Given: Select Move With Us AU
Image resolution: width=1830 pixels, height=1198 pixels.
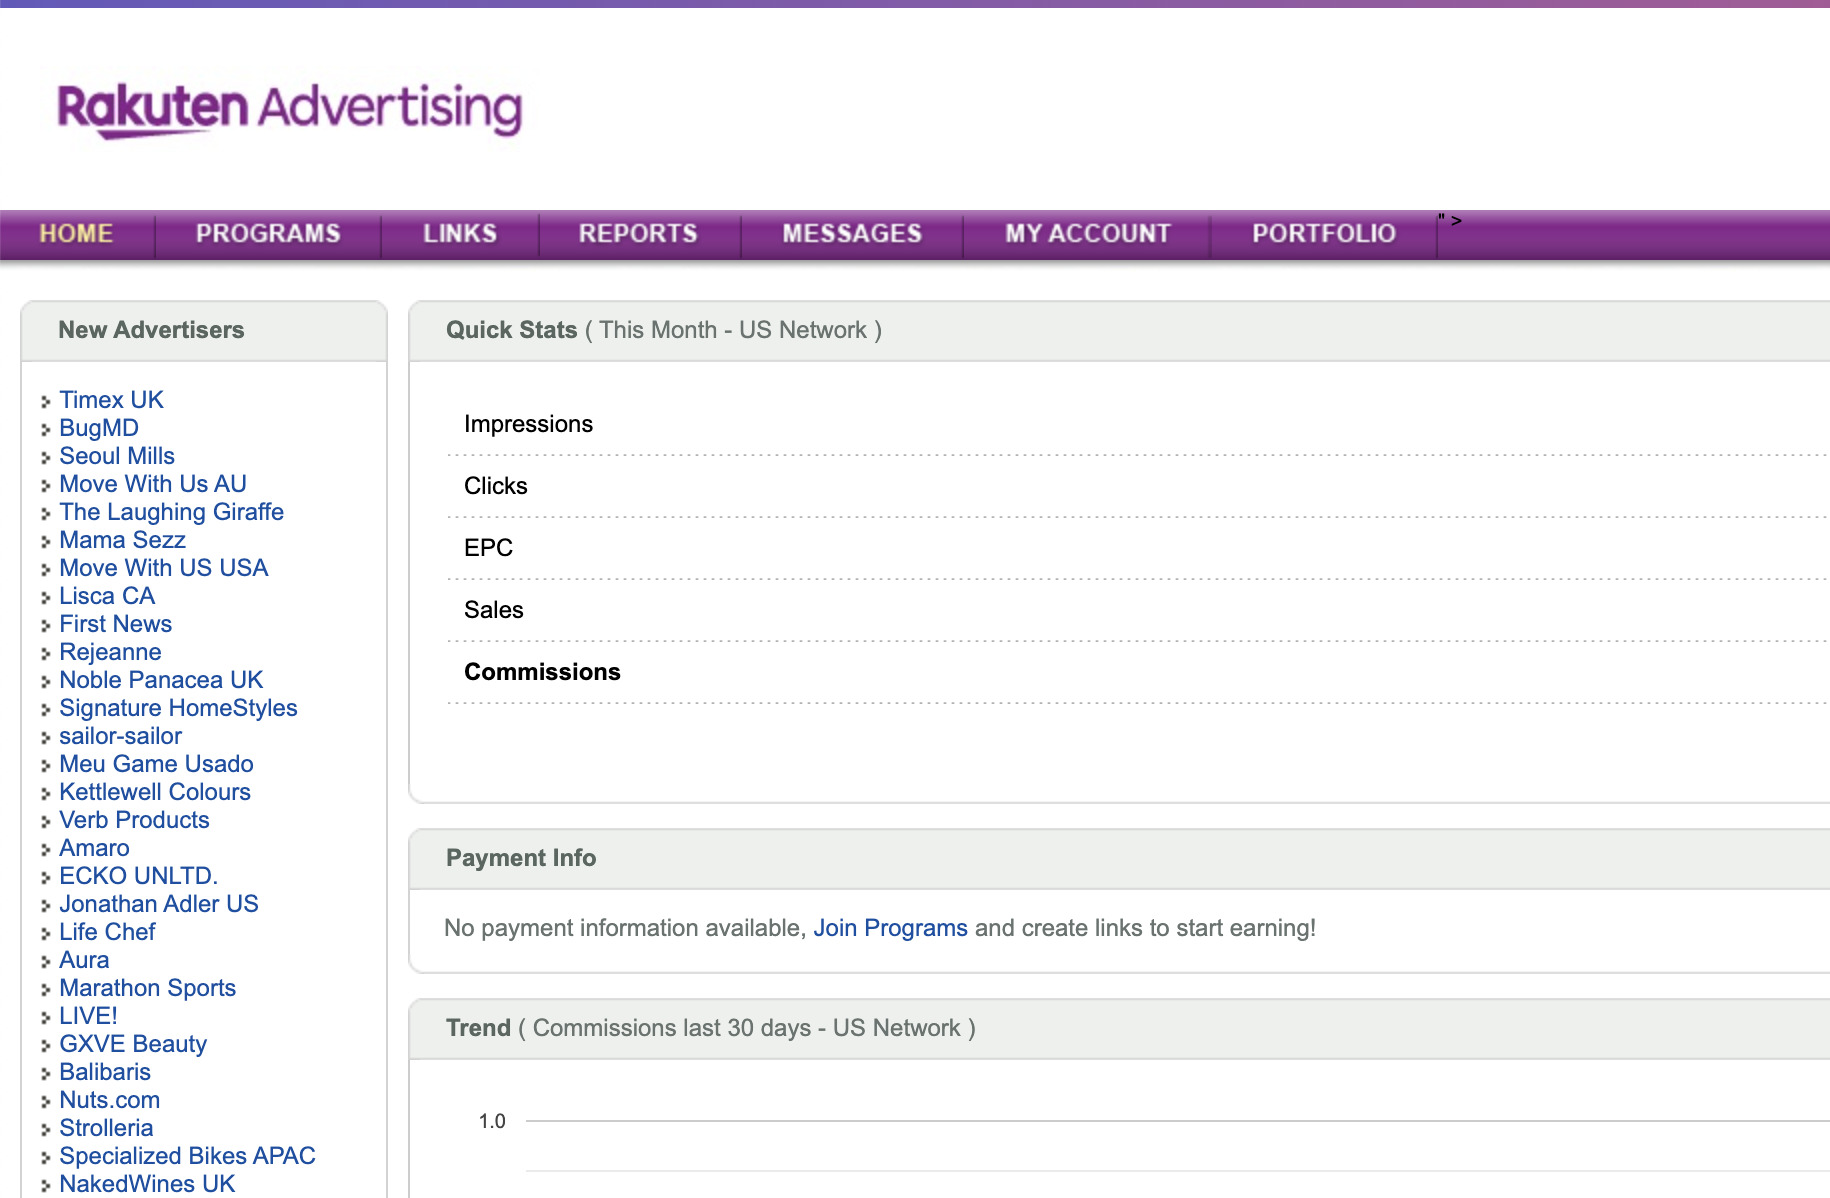Looking at the screenshot, I should (x=153, y=484).
